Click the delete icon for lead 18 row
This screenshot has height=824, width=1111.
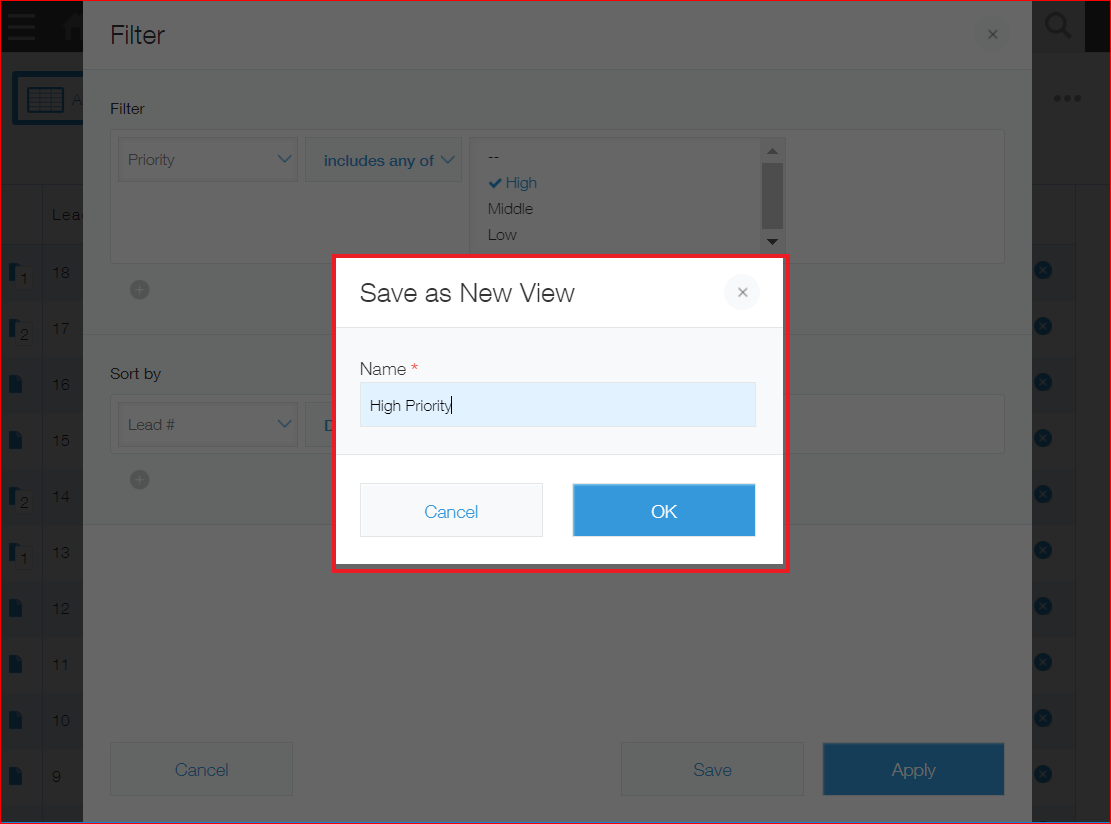tap(1042, 270)
